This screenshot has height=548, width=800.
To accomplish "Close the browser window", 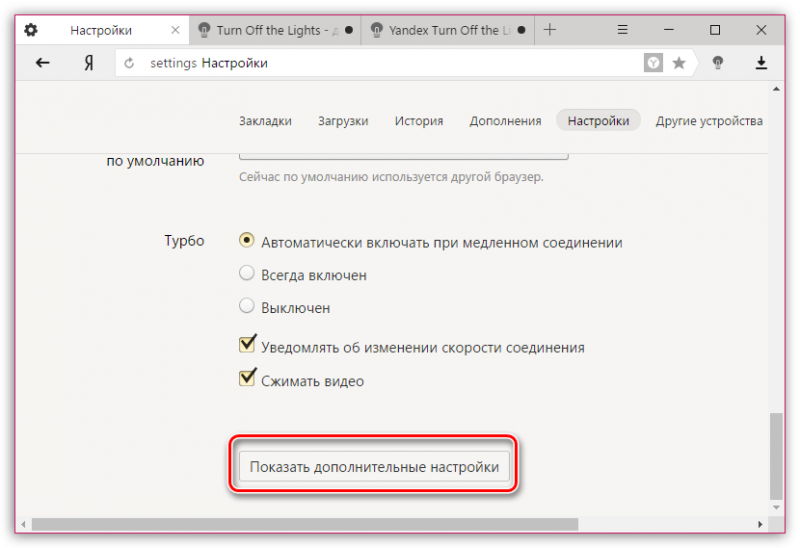I will tap(761, 30).
